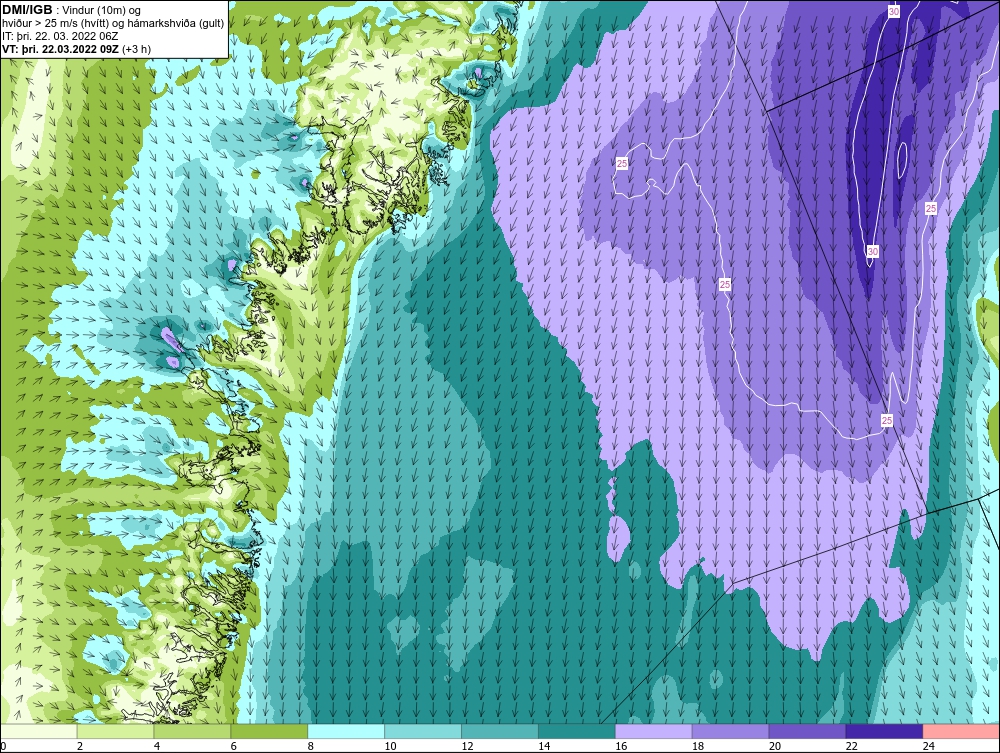Pick the 12–14 m/s medium teal legend swatch
This screenshot has width=1000, height=753.
point(500,731)
